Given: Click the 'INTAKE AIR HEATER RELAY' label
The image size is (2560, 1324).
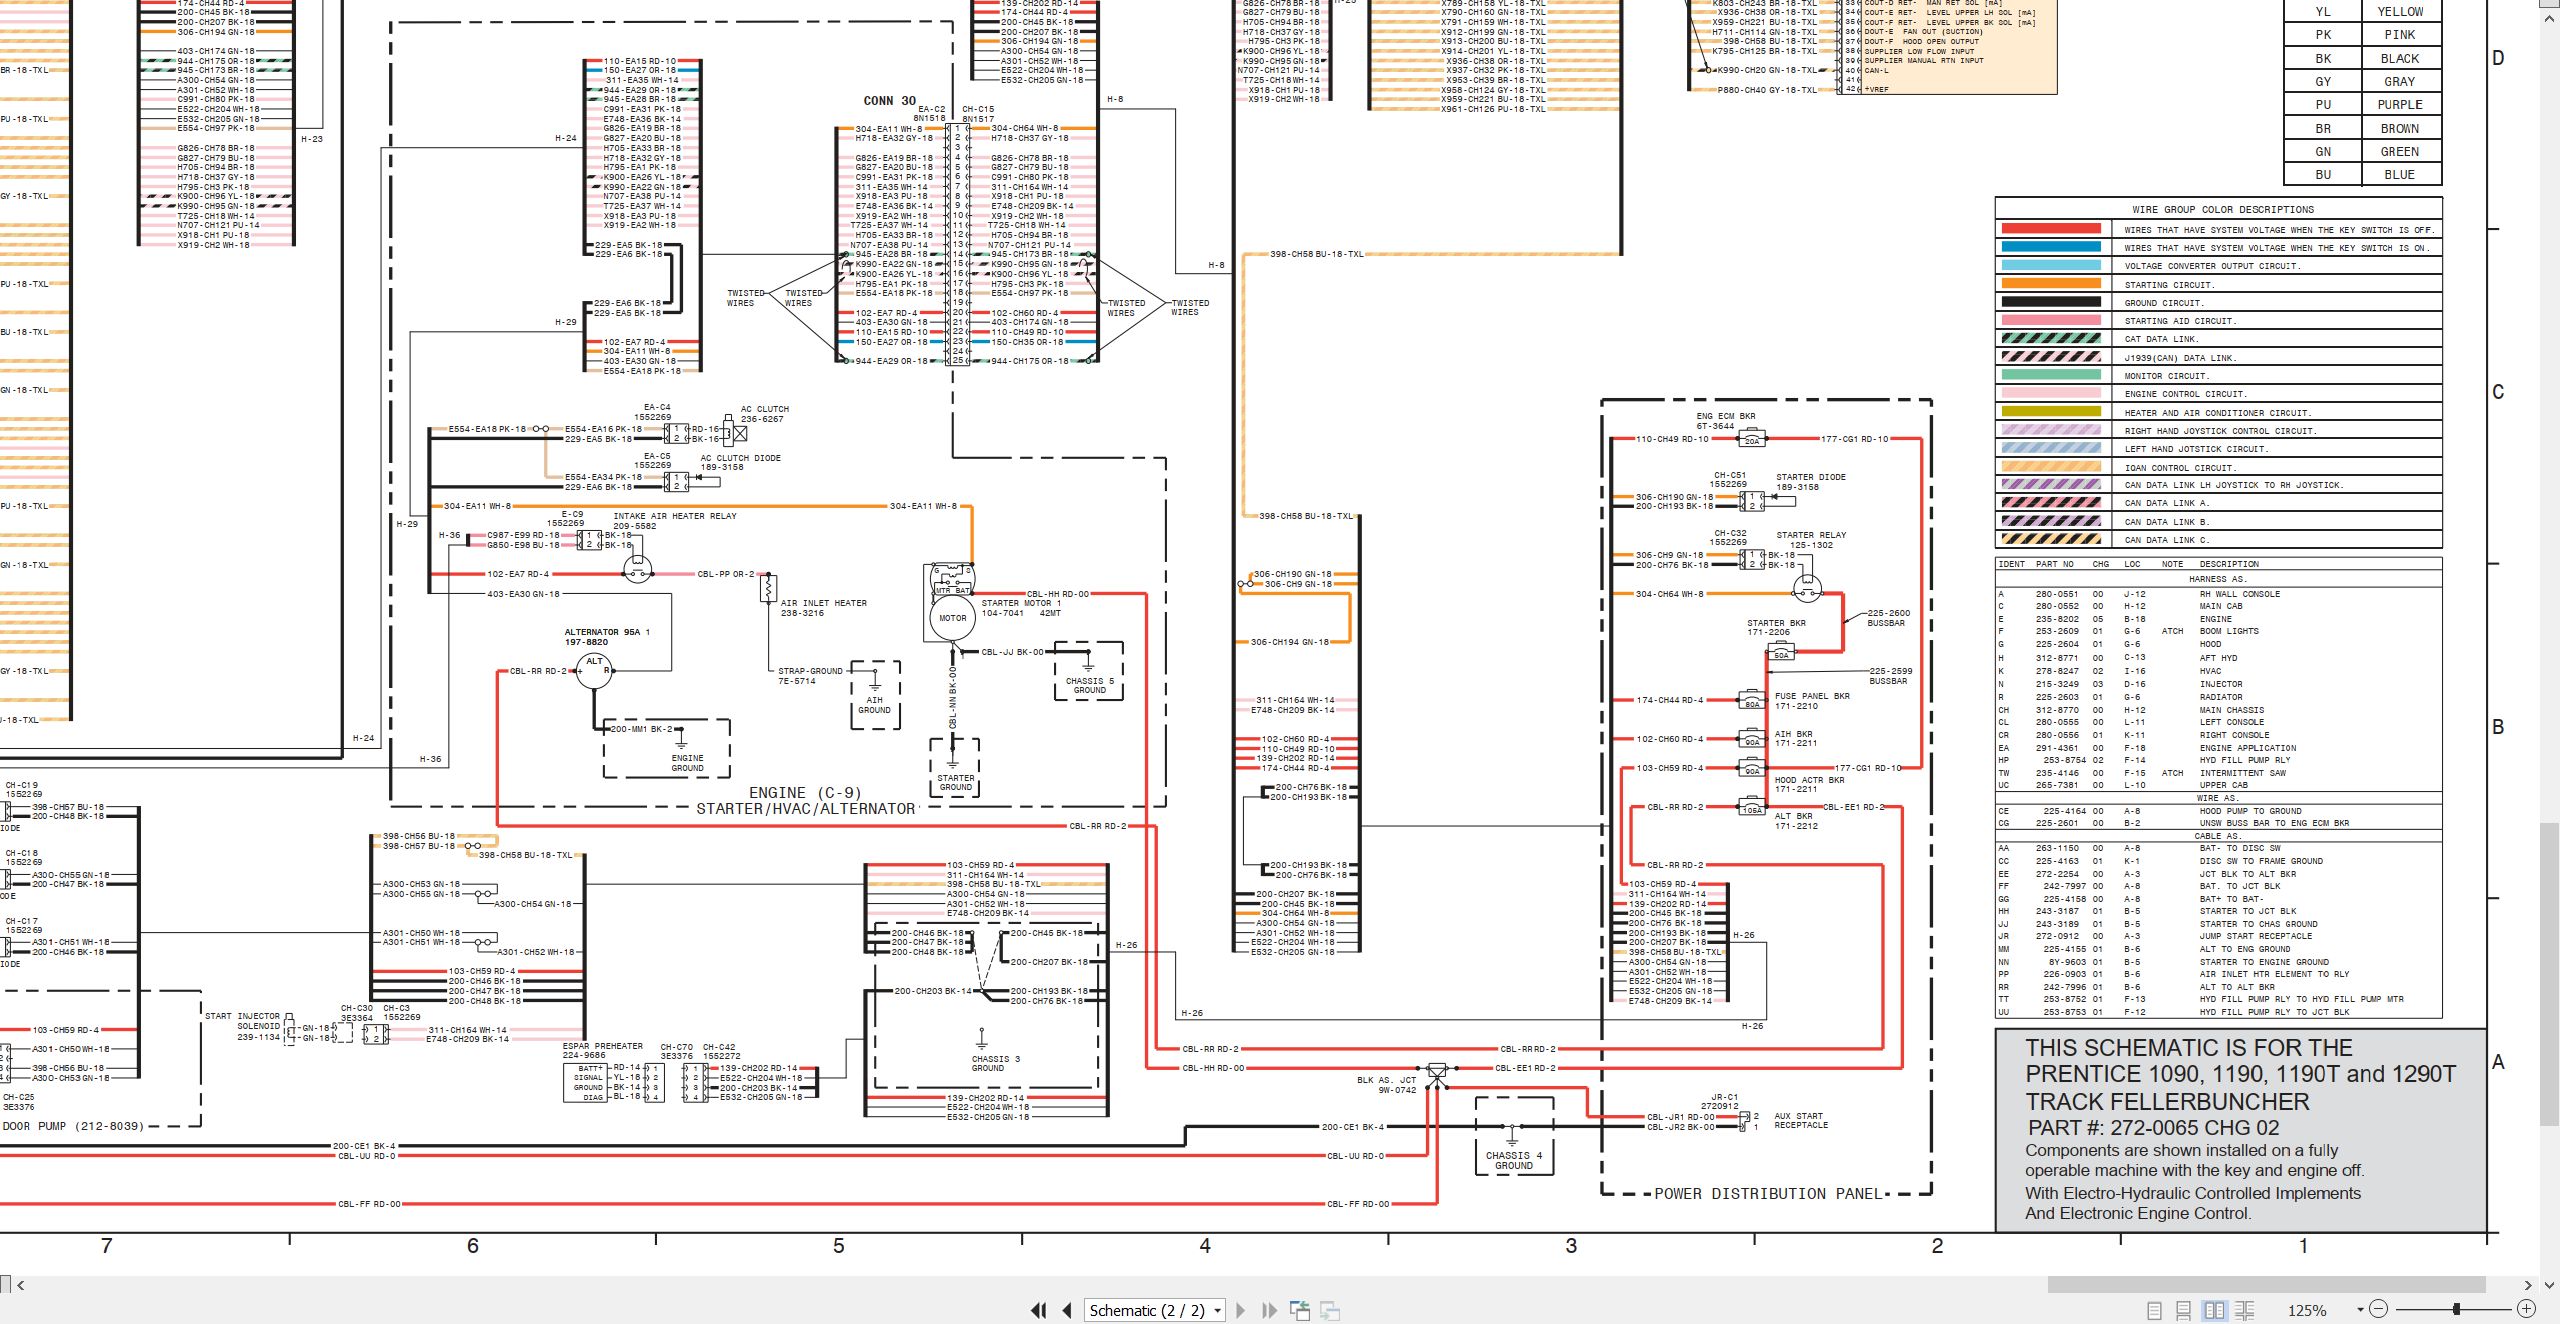Looking at the screenshot, I should (x=675, y=516).
